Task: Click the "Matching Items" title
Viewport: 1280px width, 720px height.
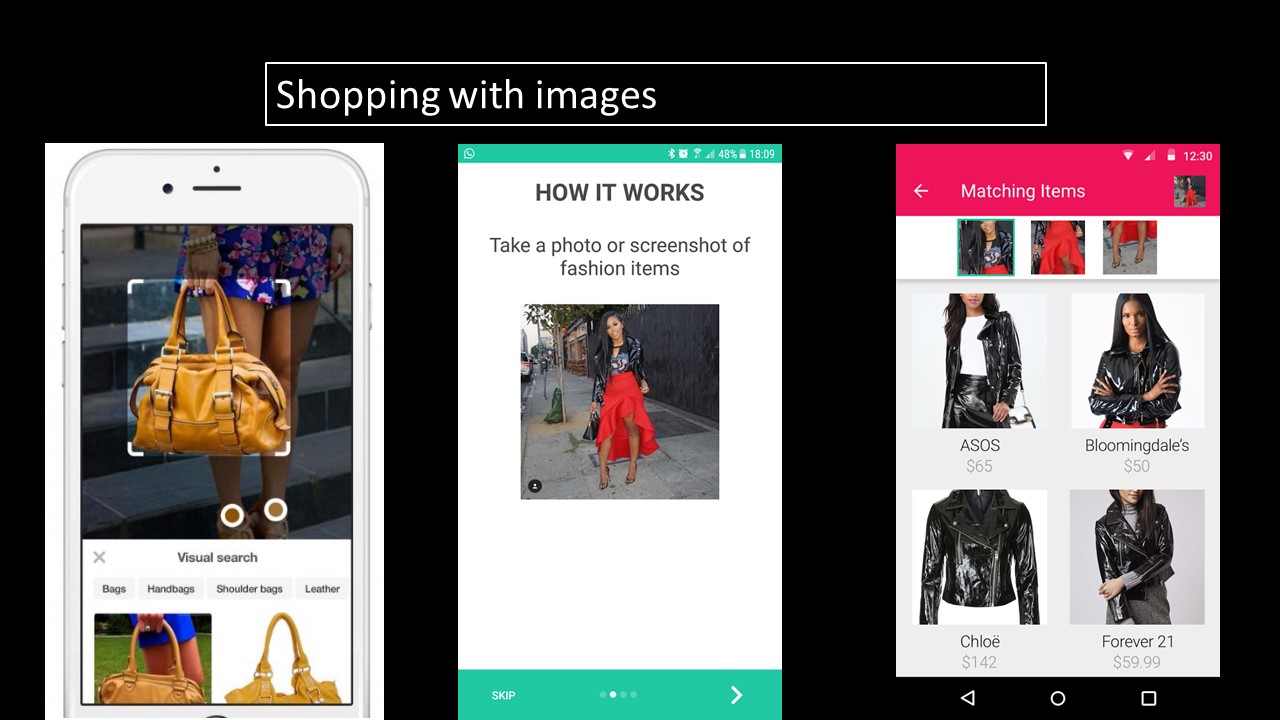Action: 1023,191
